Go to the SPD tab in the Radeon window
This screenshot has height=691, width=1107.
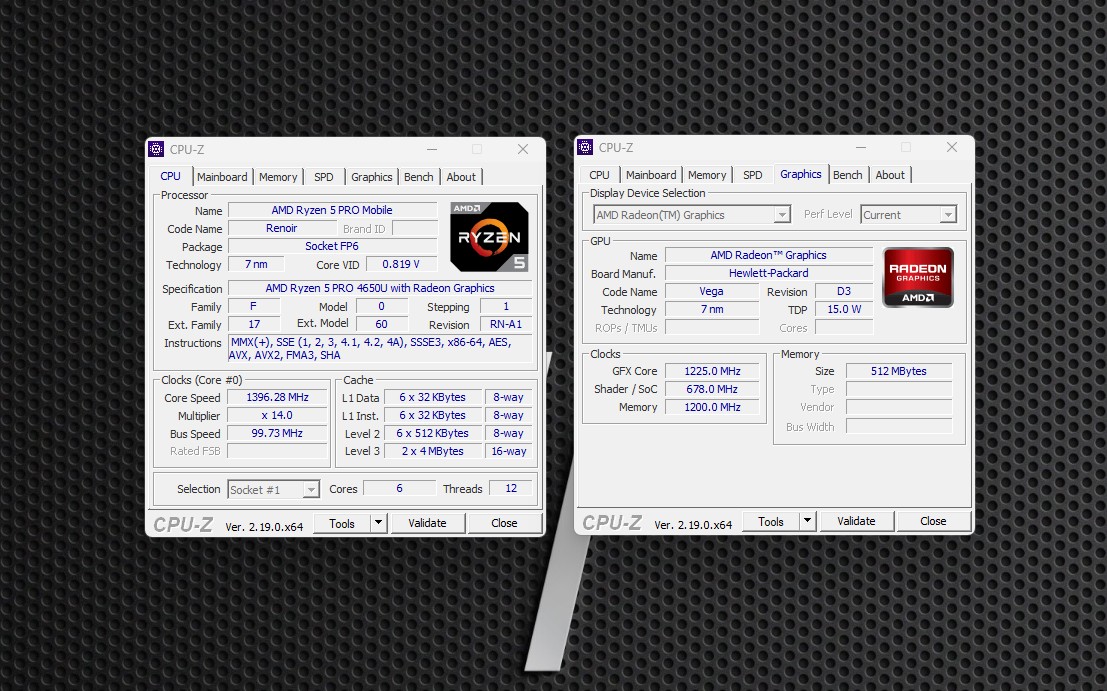tap(753, 175)
